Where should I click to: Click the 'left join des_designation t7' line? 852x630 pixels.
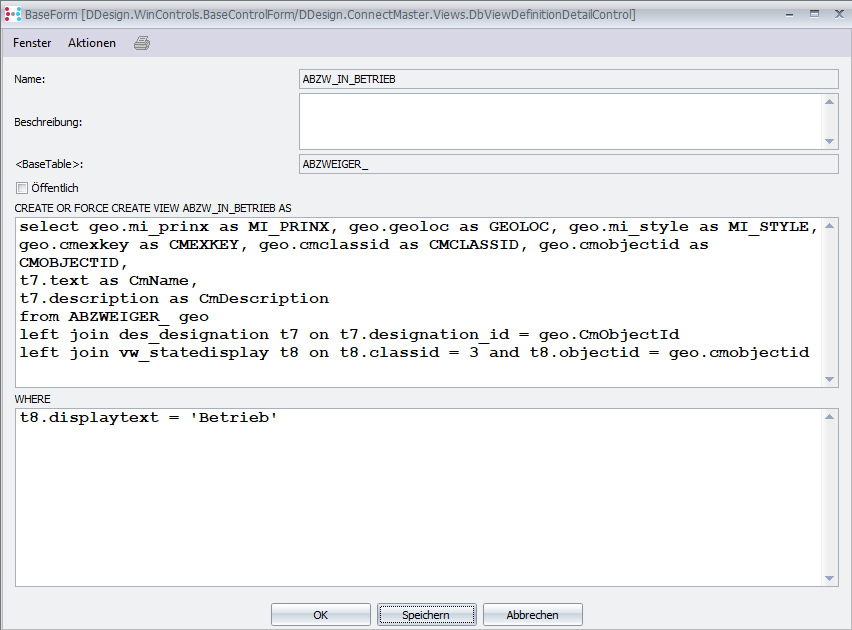(x=349, y=334)
